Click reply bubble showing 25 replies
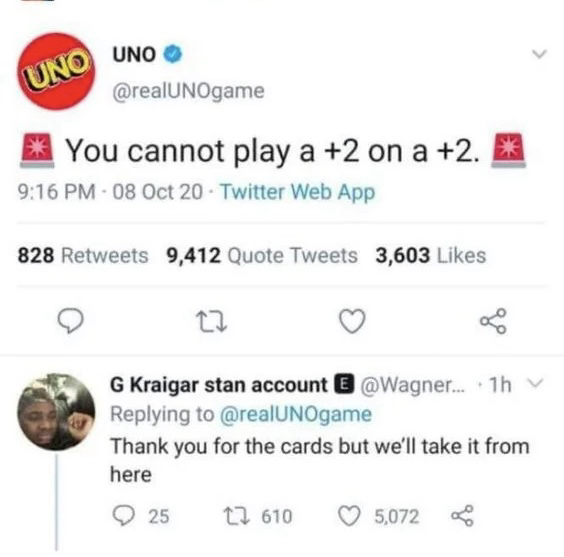The image size is (564, 557). click(x=141, y=516)
